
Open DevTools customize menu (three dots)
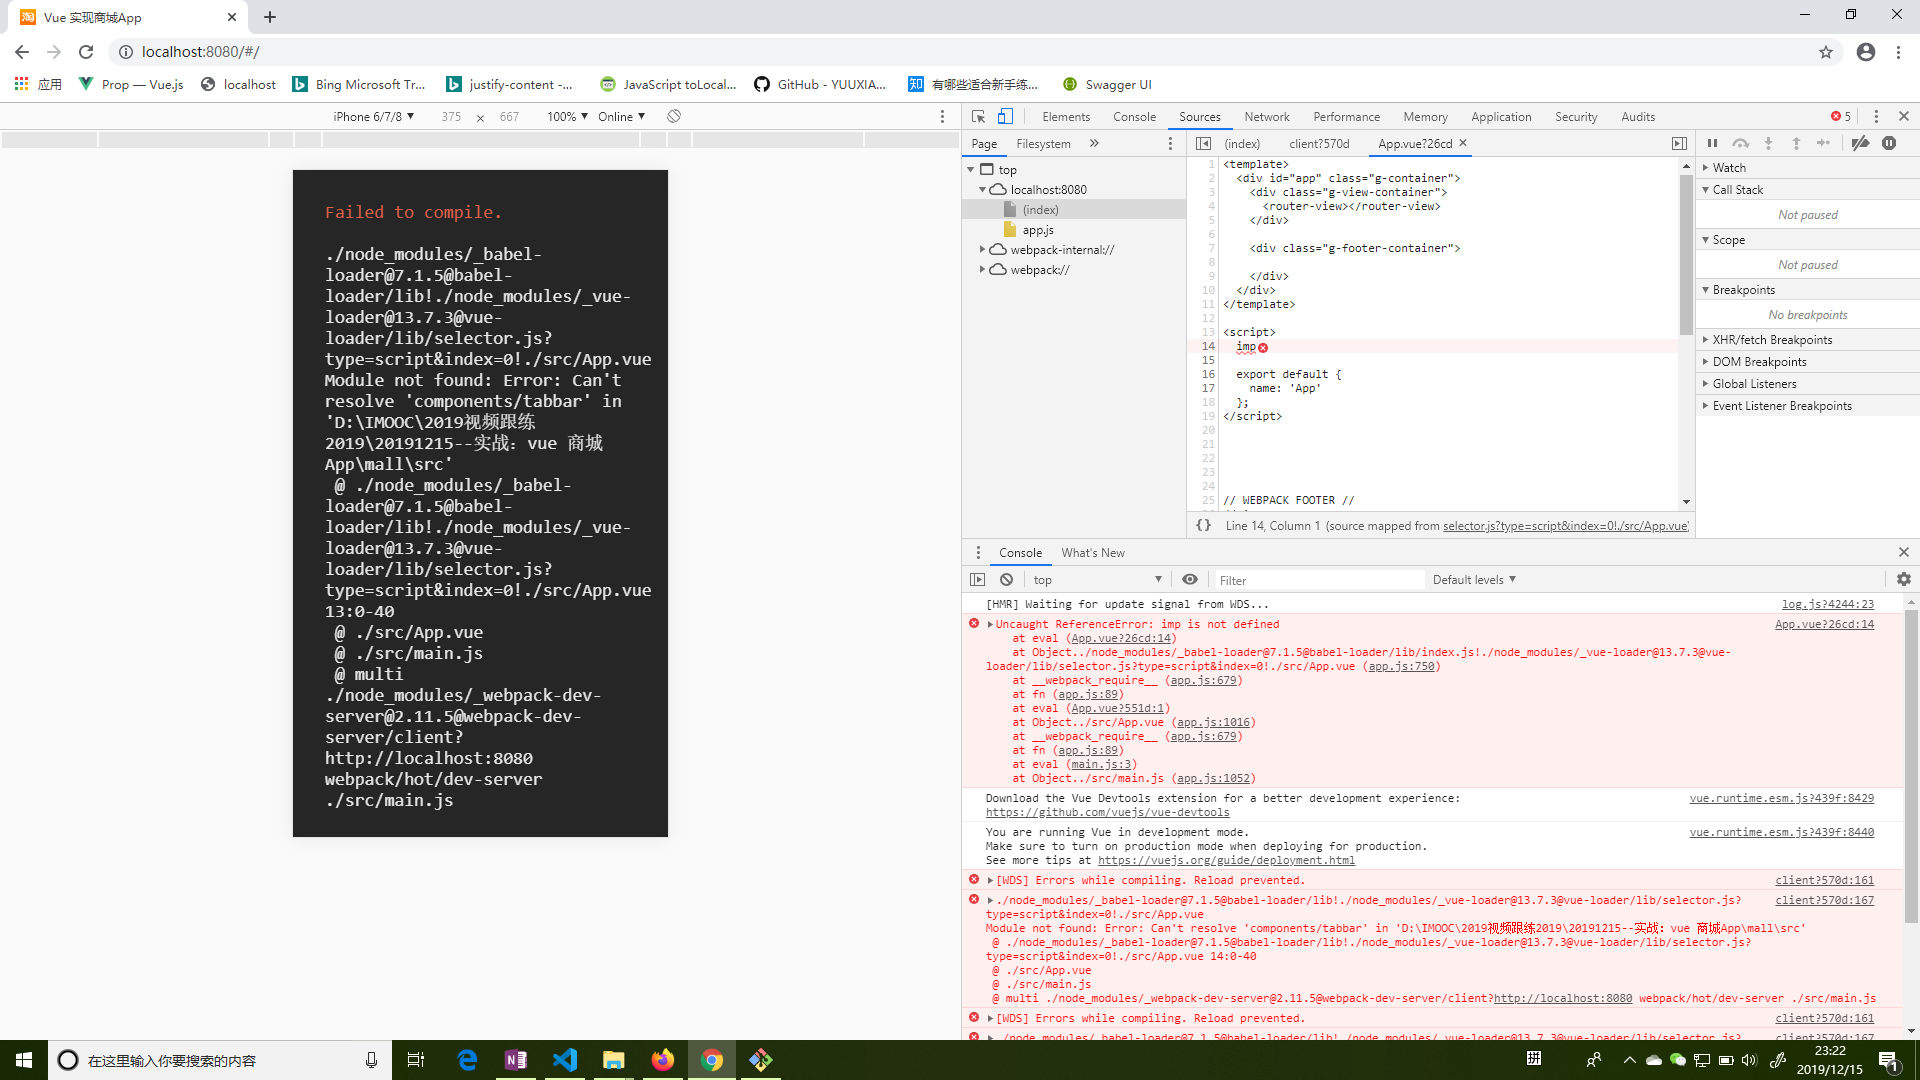pyautogui.click(x=1876, y=116)
